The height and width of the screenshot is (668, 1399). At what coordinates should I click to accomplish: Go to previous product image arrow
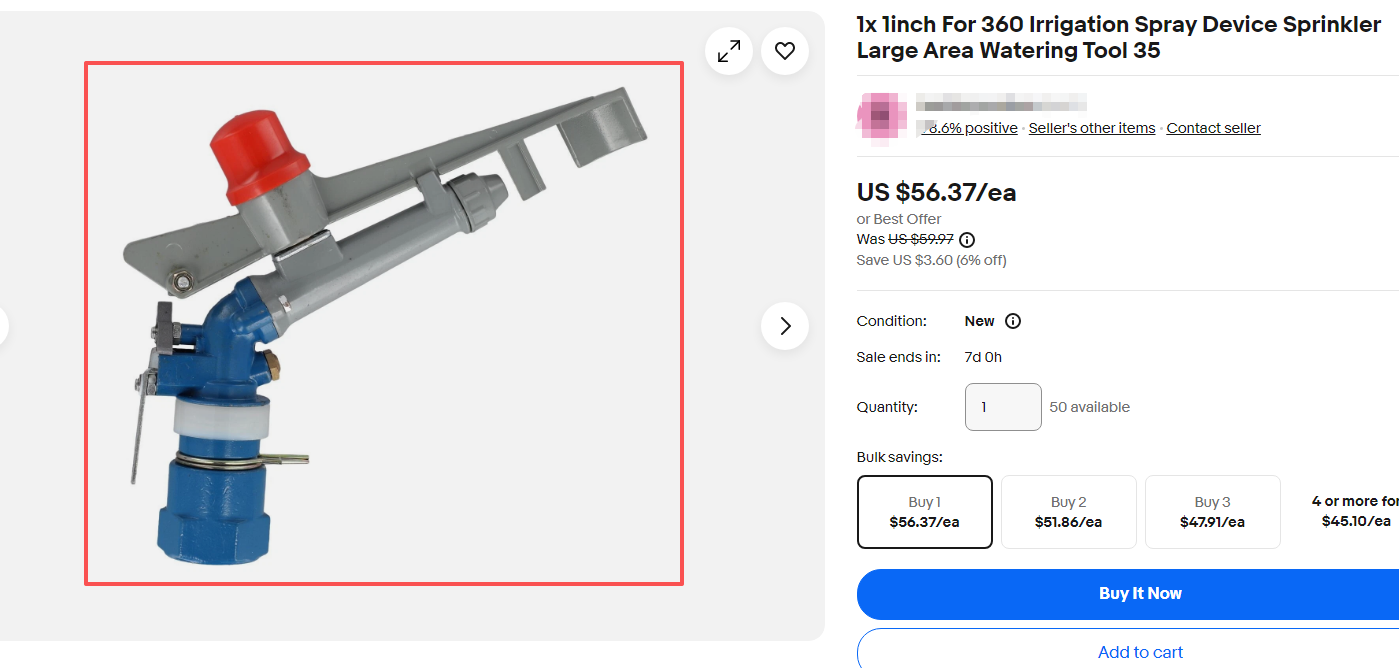[x=3, y=326]
